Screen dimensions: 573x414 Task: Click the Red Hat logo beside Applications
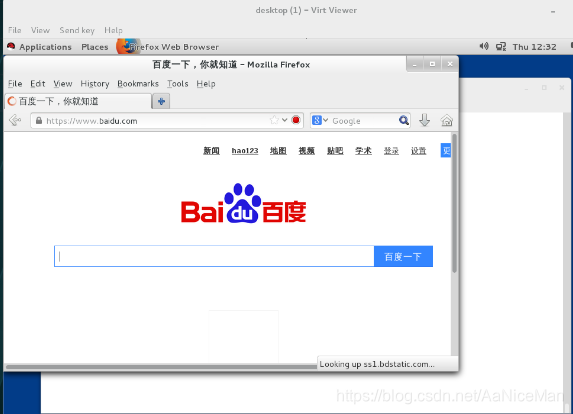[11, 46]
